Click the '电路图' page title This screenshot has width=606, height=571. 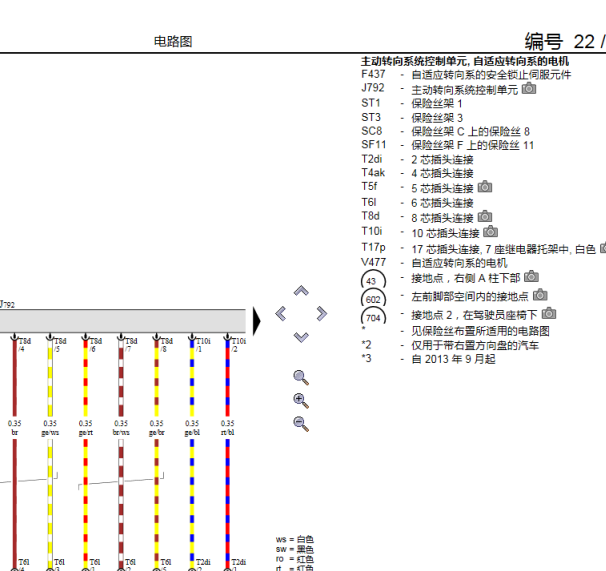(173, 41)
